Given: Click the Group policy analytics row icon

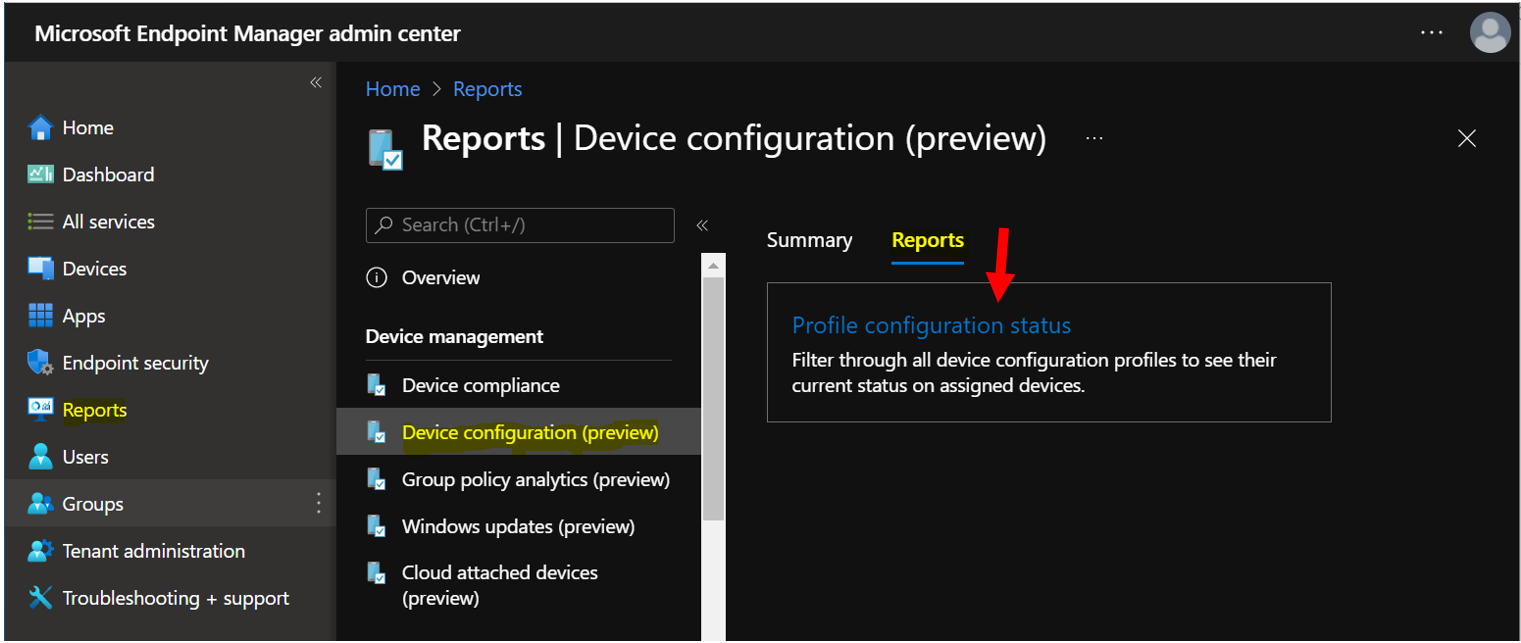Looking at the screenshot, I should pos(377,479).
